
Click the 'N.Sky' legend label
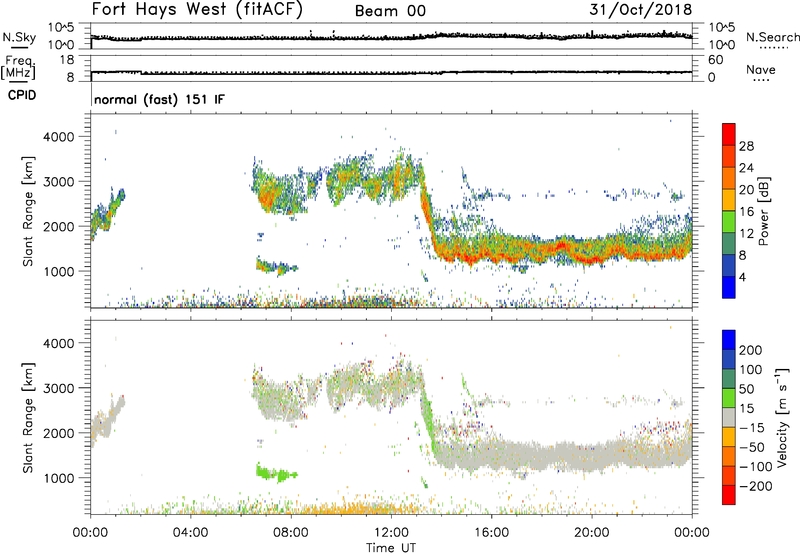[x=19, y=37]
